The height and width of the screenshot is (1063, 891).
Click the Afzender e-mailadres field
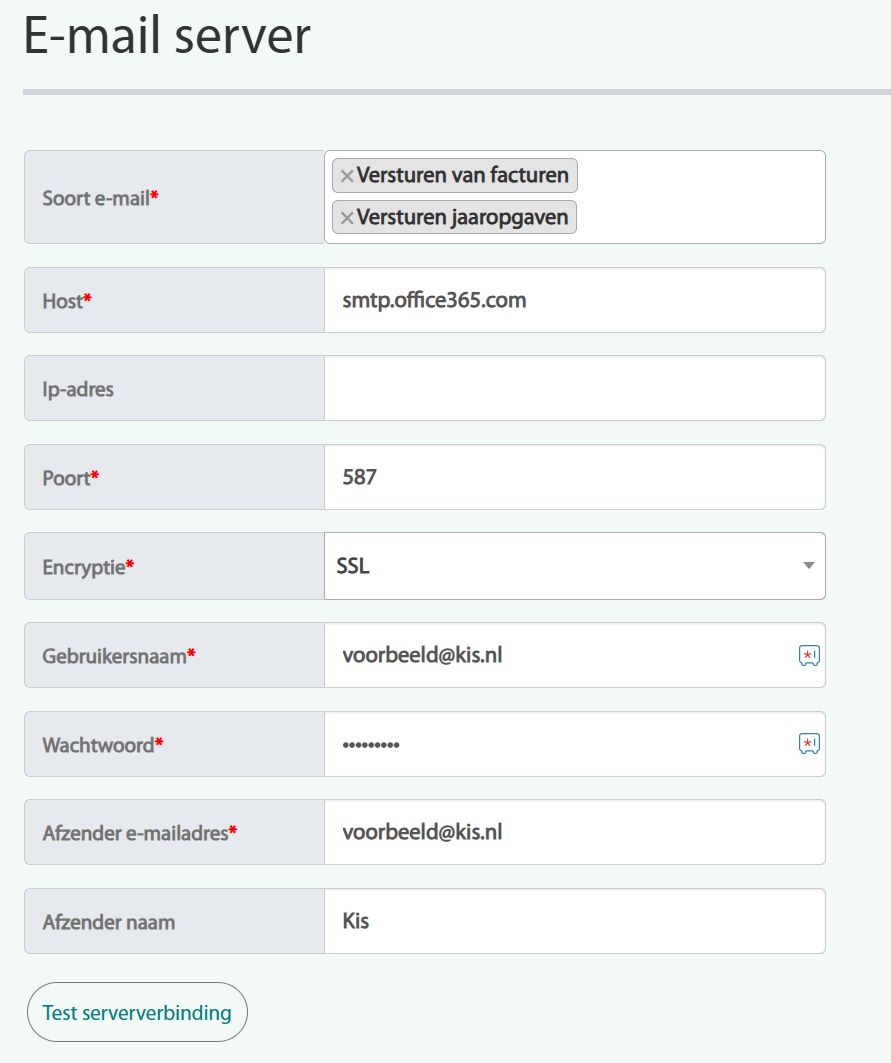(x=574, y=832)
